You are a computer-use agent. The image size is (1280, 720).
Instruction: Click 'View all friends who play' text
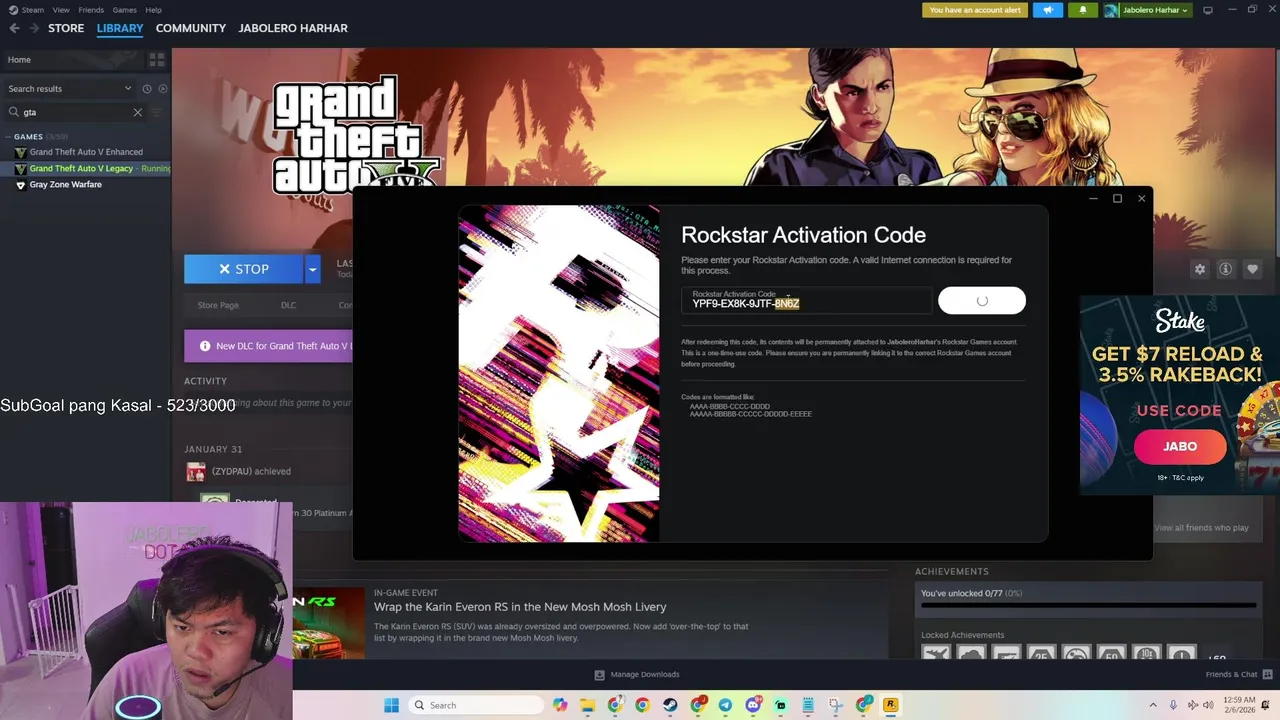(1201, 528)
